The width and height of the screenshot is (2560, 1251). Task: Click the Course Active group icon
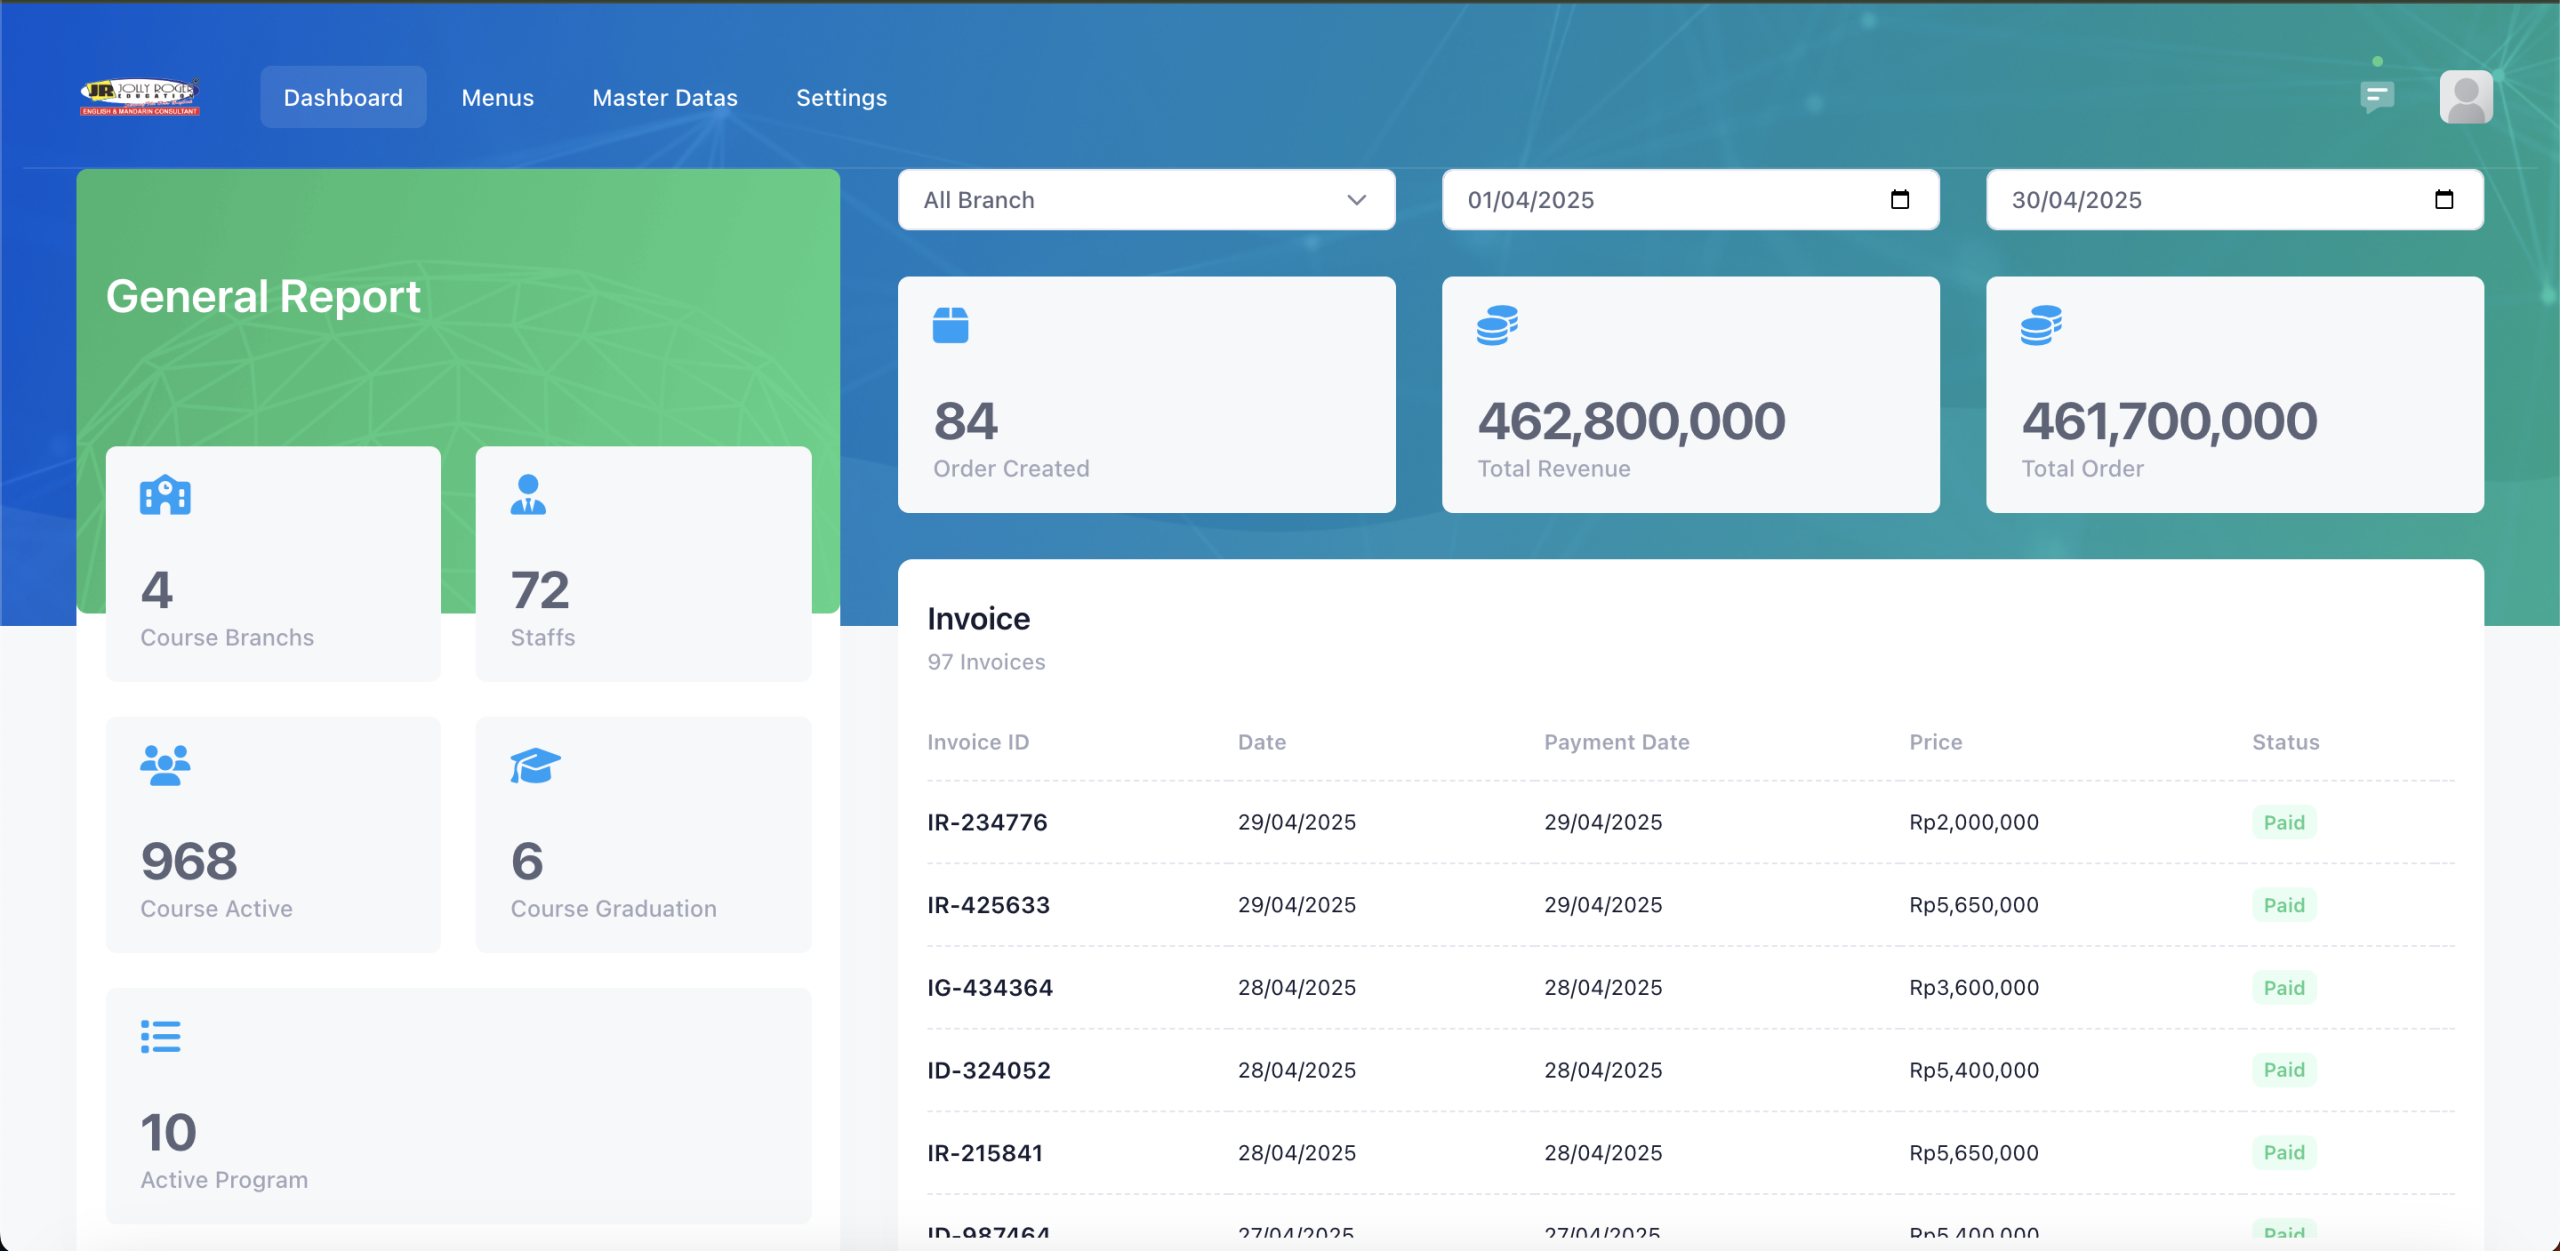165,766
